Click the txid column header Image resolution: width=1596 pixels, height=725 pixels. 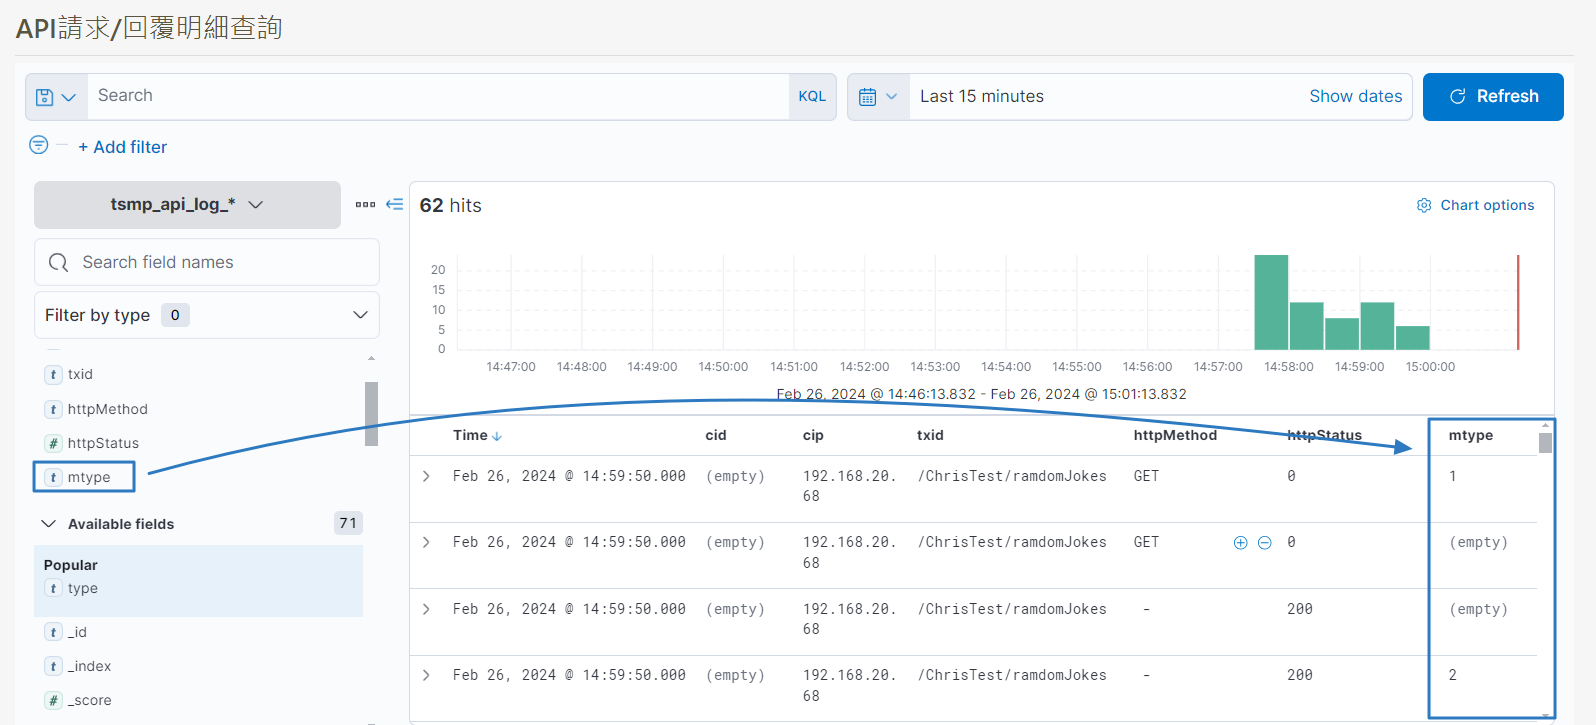tap(930, 435)
